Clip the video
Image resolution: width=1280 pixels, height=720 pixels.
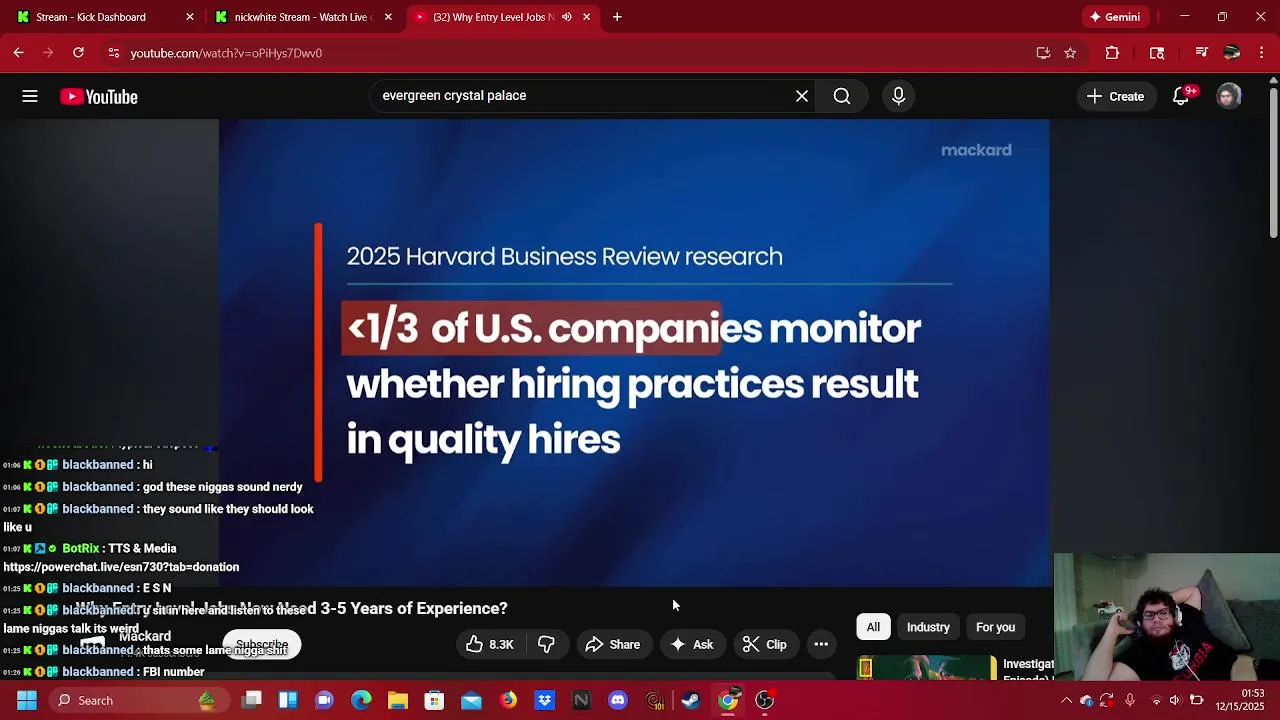tap(765, 645)
